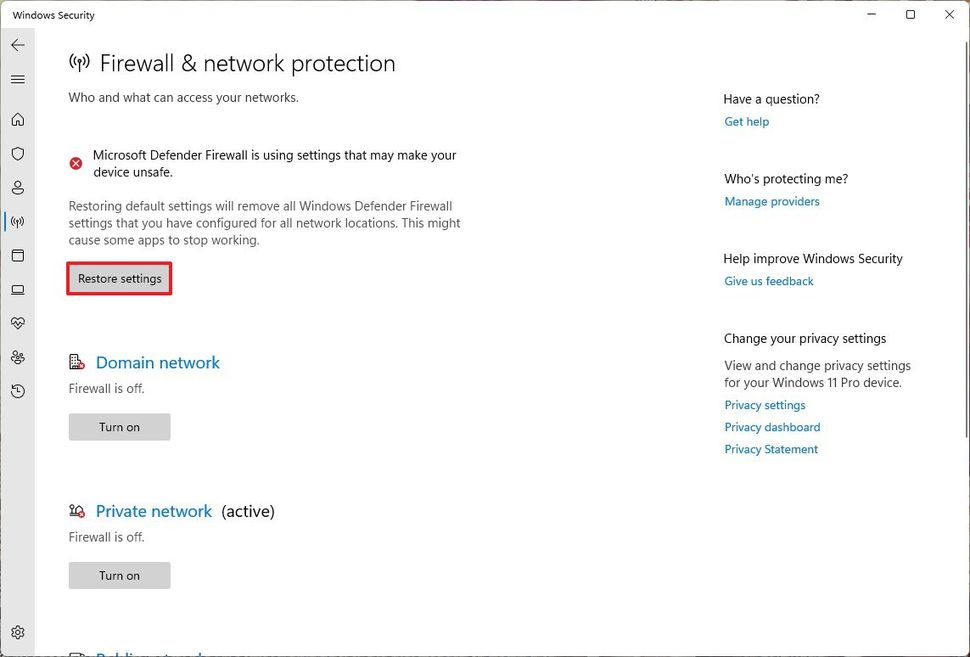This screenshot has height=657, width=970.
Task: Open Settings gear in sidebar
Action: (18, 632)
